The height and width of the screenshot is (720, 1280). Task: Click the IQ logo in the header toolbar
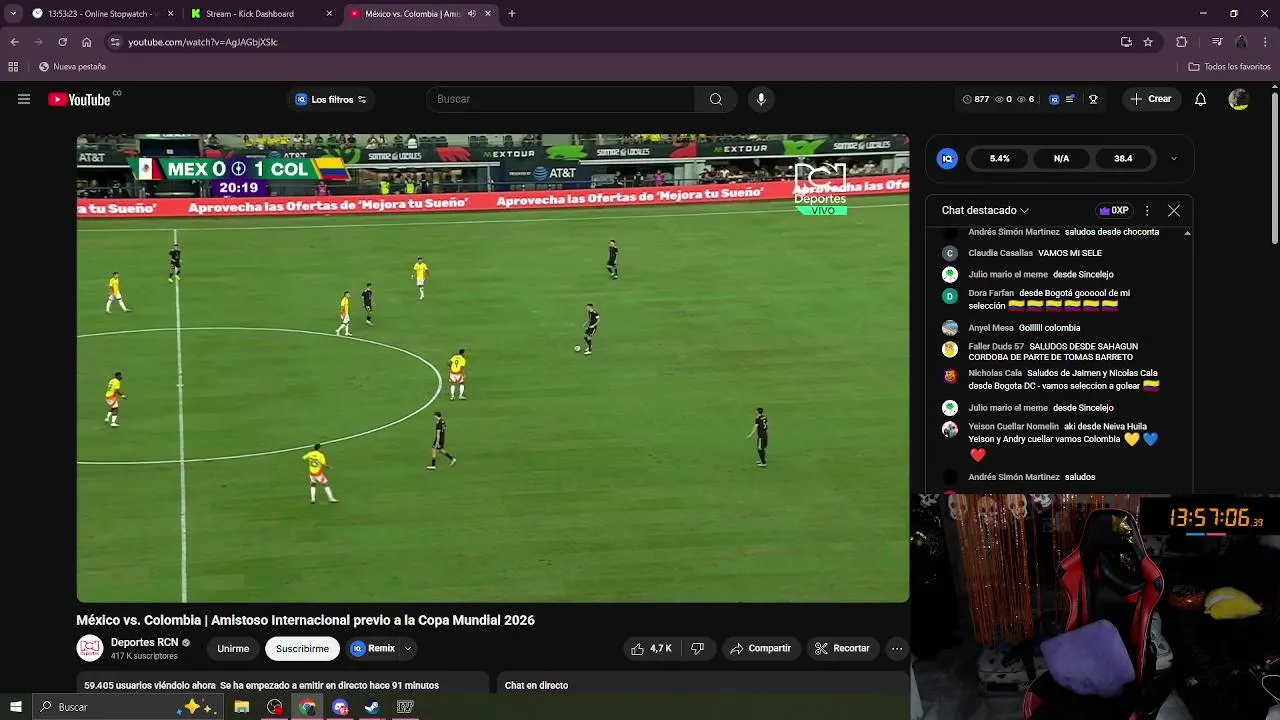coord(1054,99)
